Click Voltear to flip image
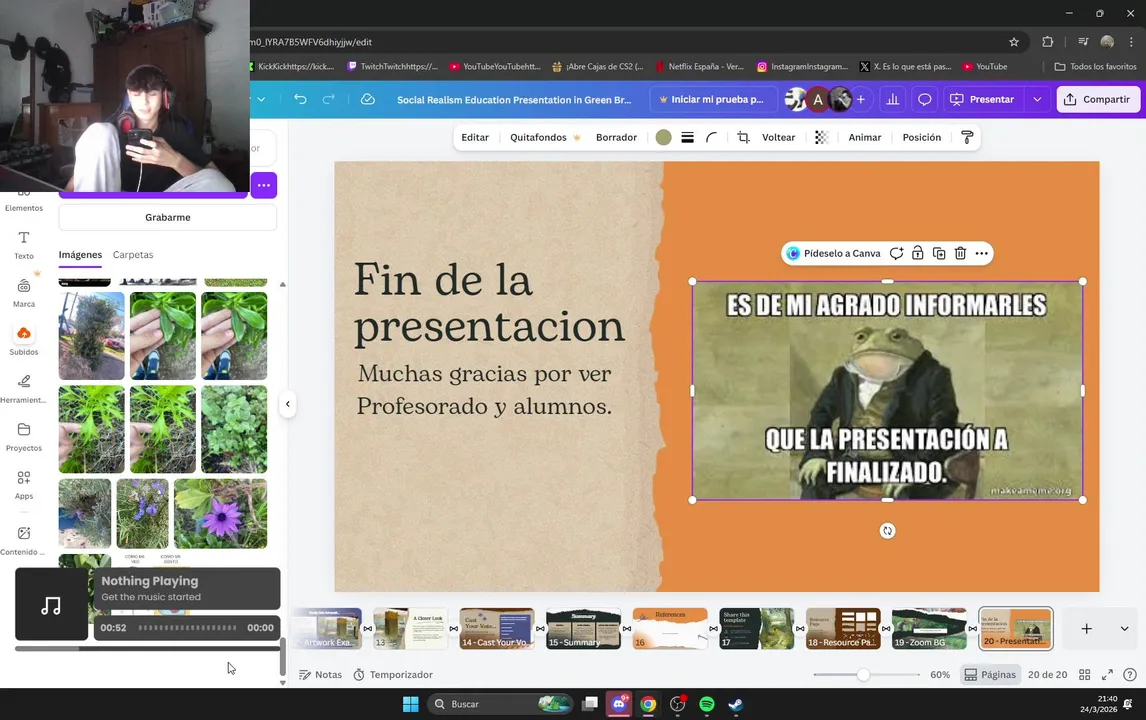 (x=778, y=137)
